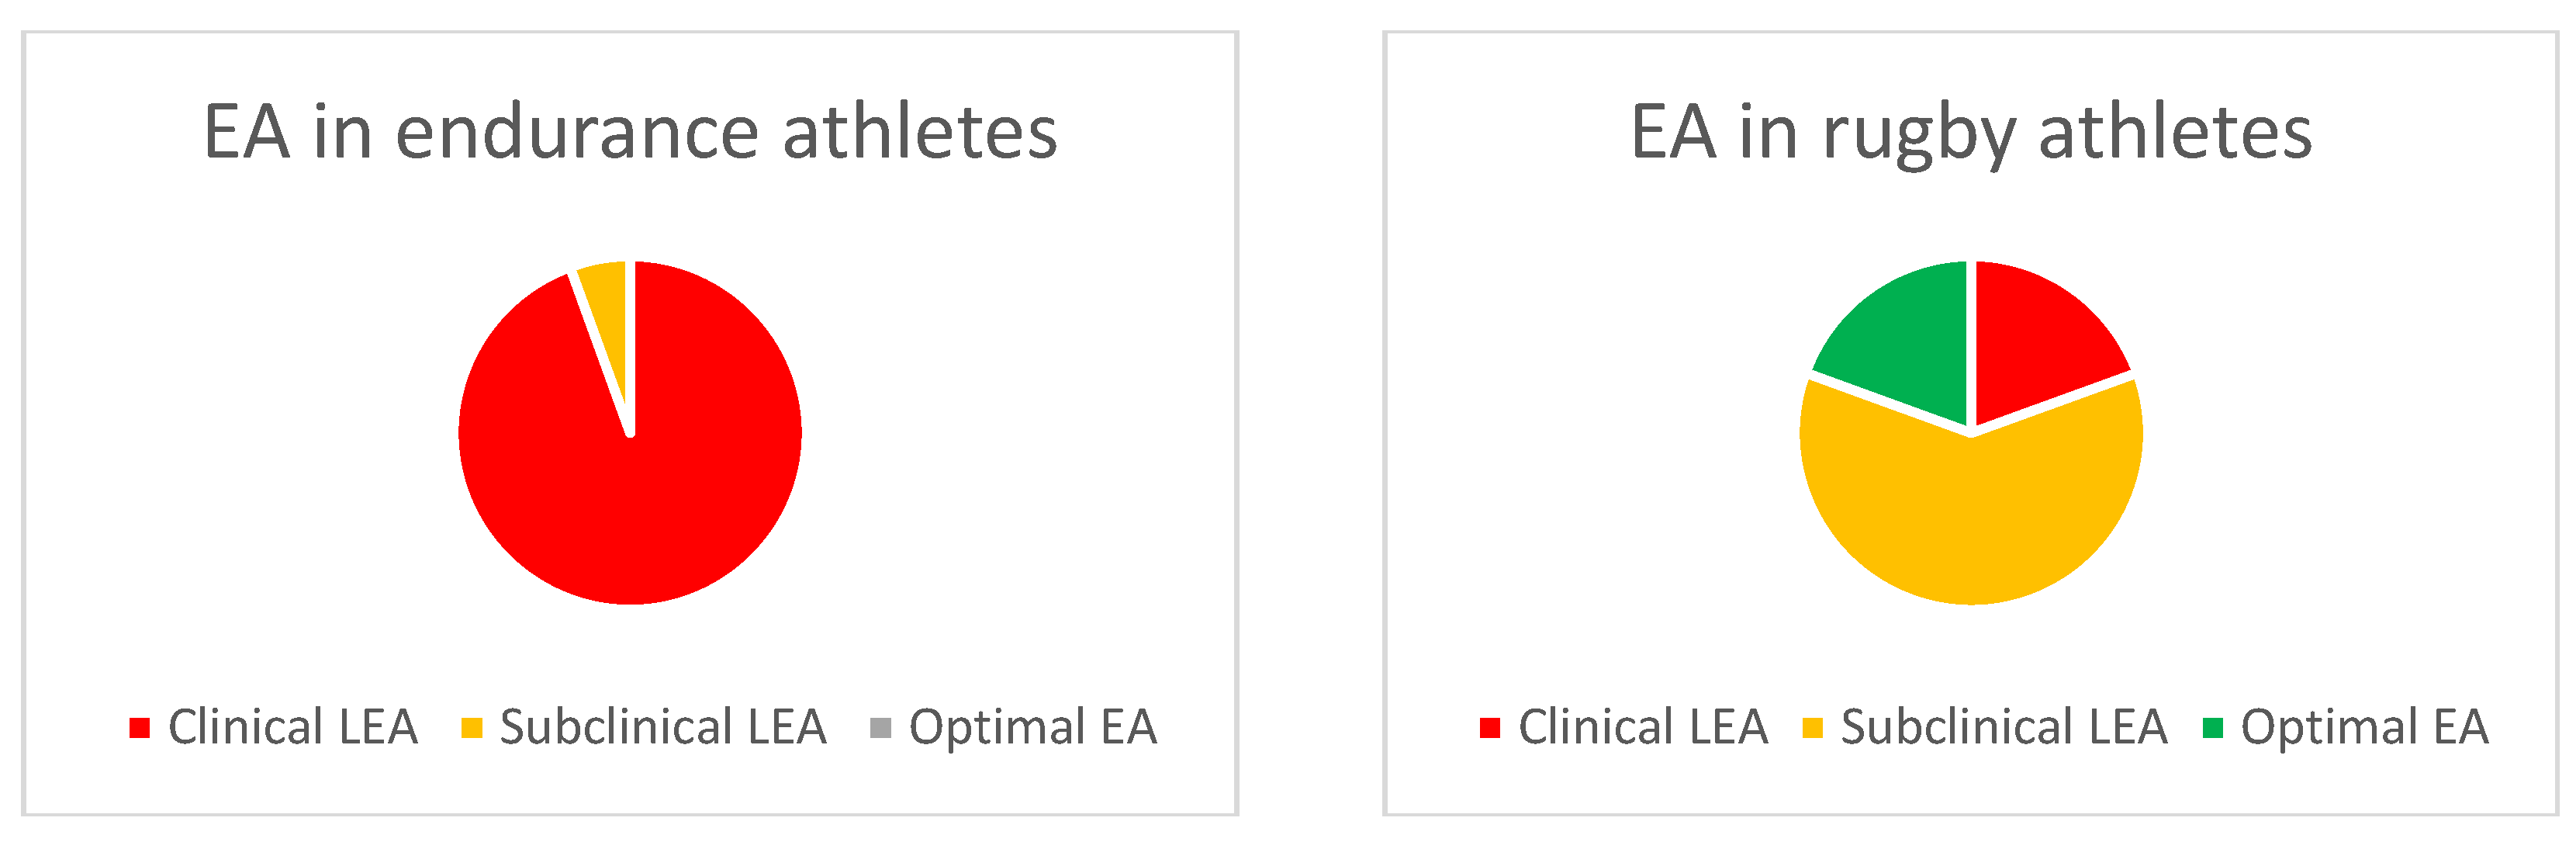Screen dimensions: 2576x842
Task: Select "Subclinical LEA" legend text in rugby chart
Action: pyautogui.click(x=2004, y=727)
